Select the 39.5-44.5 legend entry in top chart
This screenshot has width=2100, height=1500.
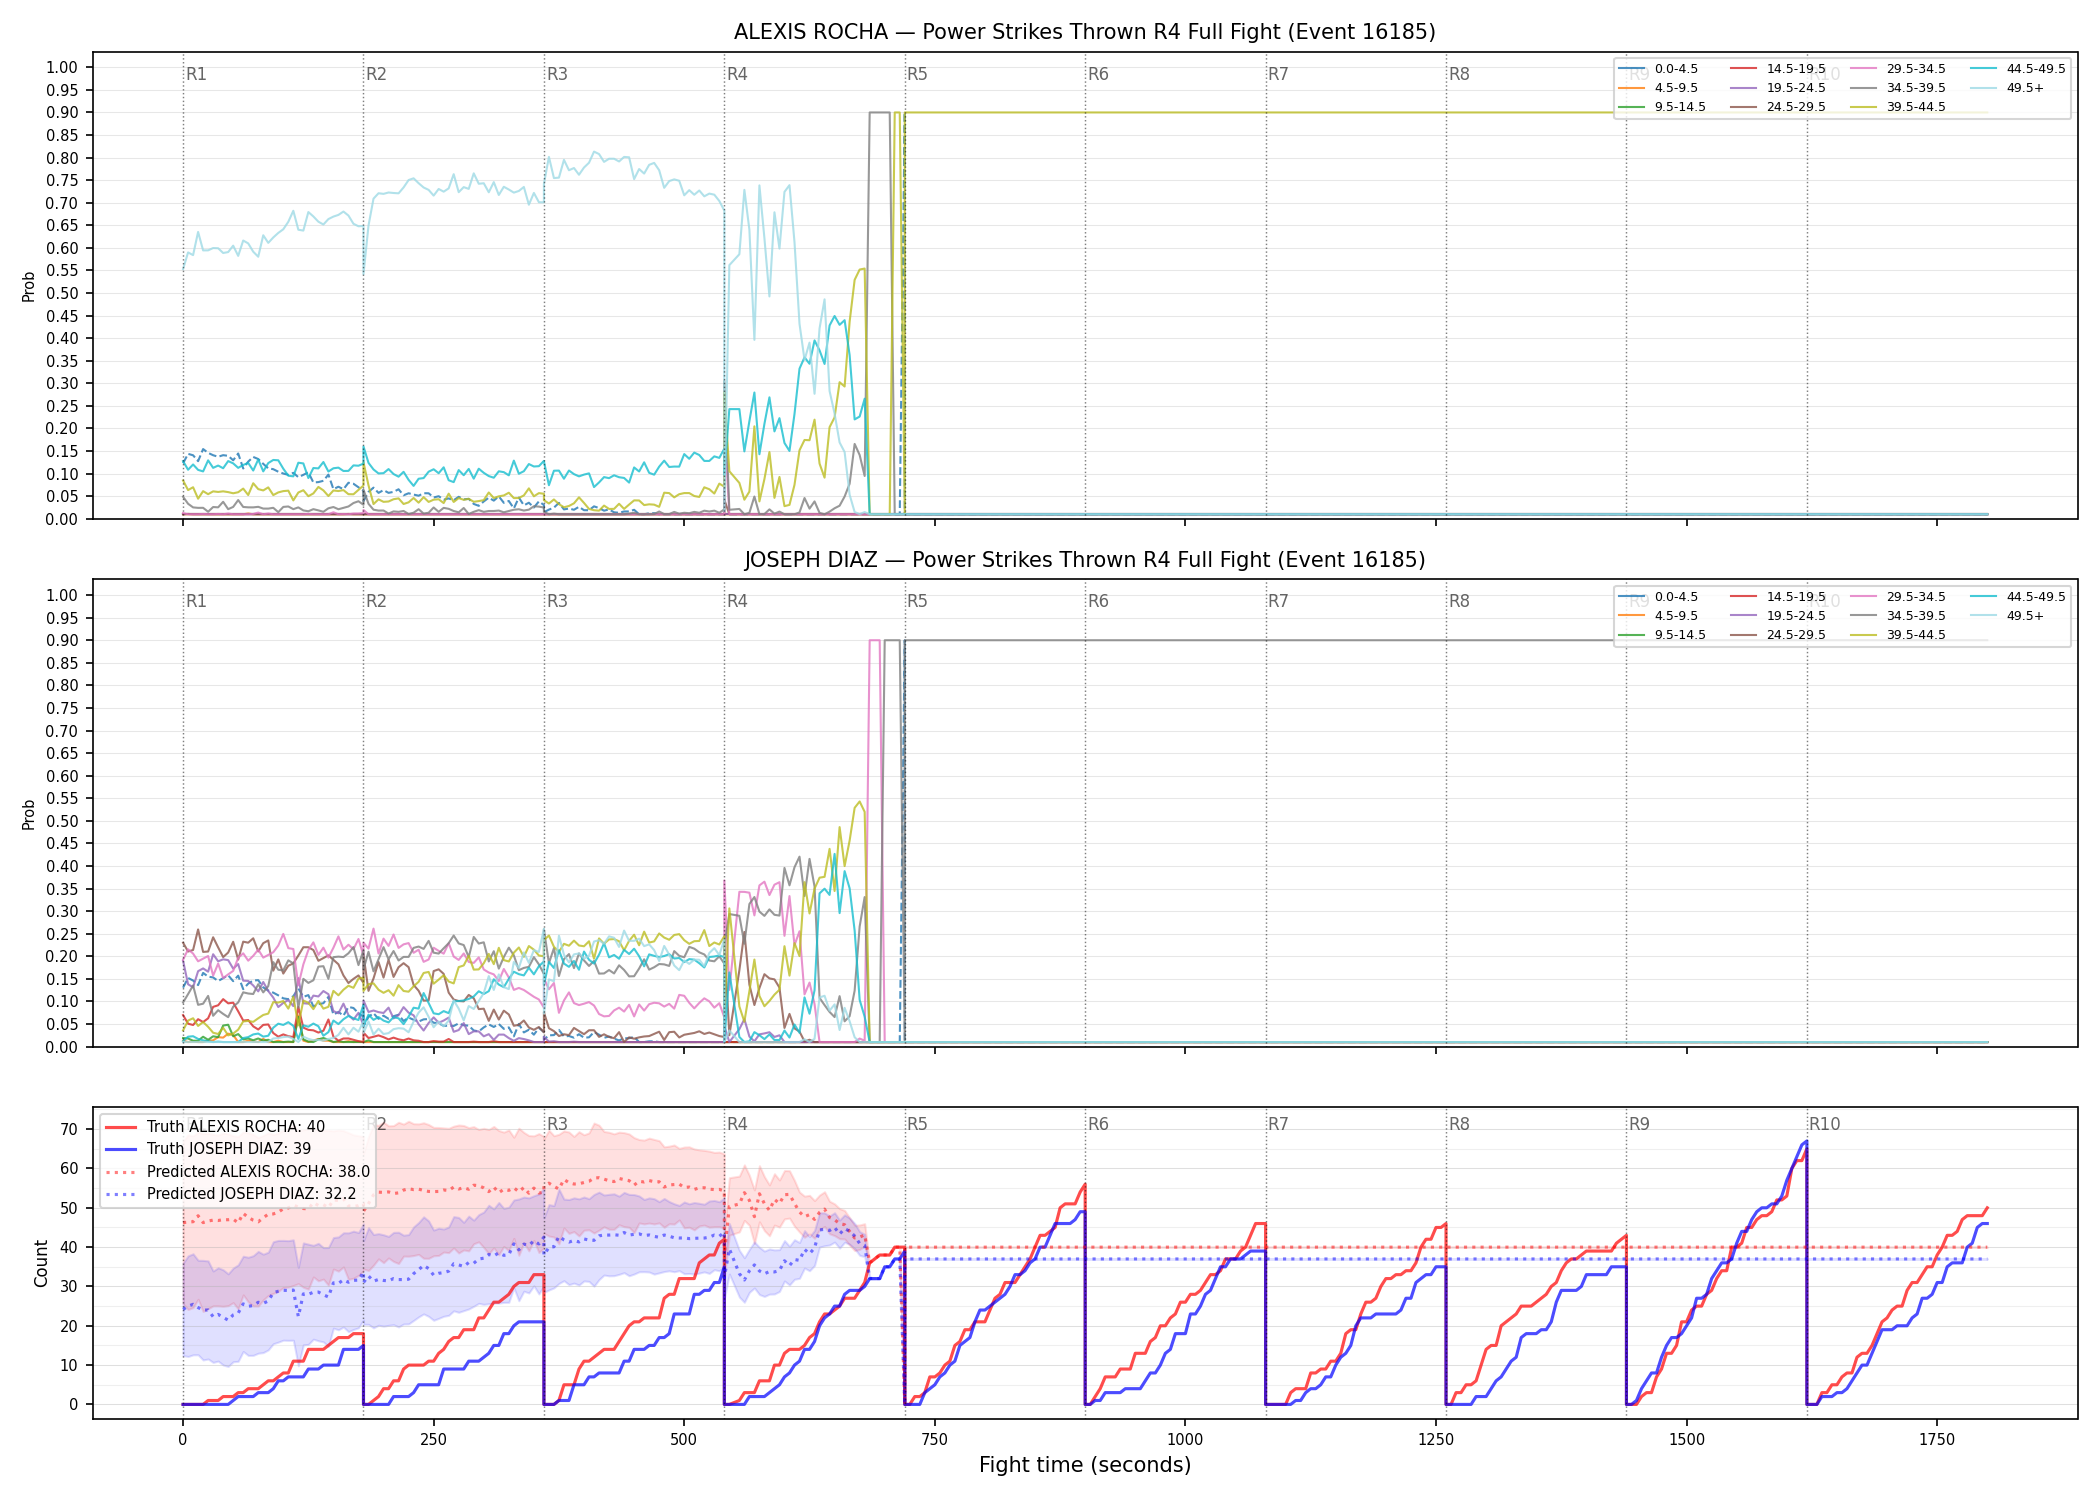pos(1898,107)
